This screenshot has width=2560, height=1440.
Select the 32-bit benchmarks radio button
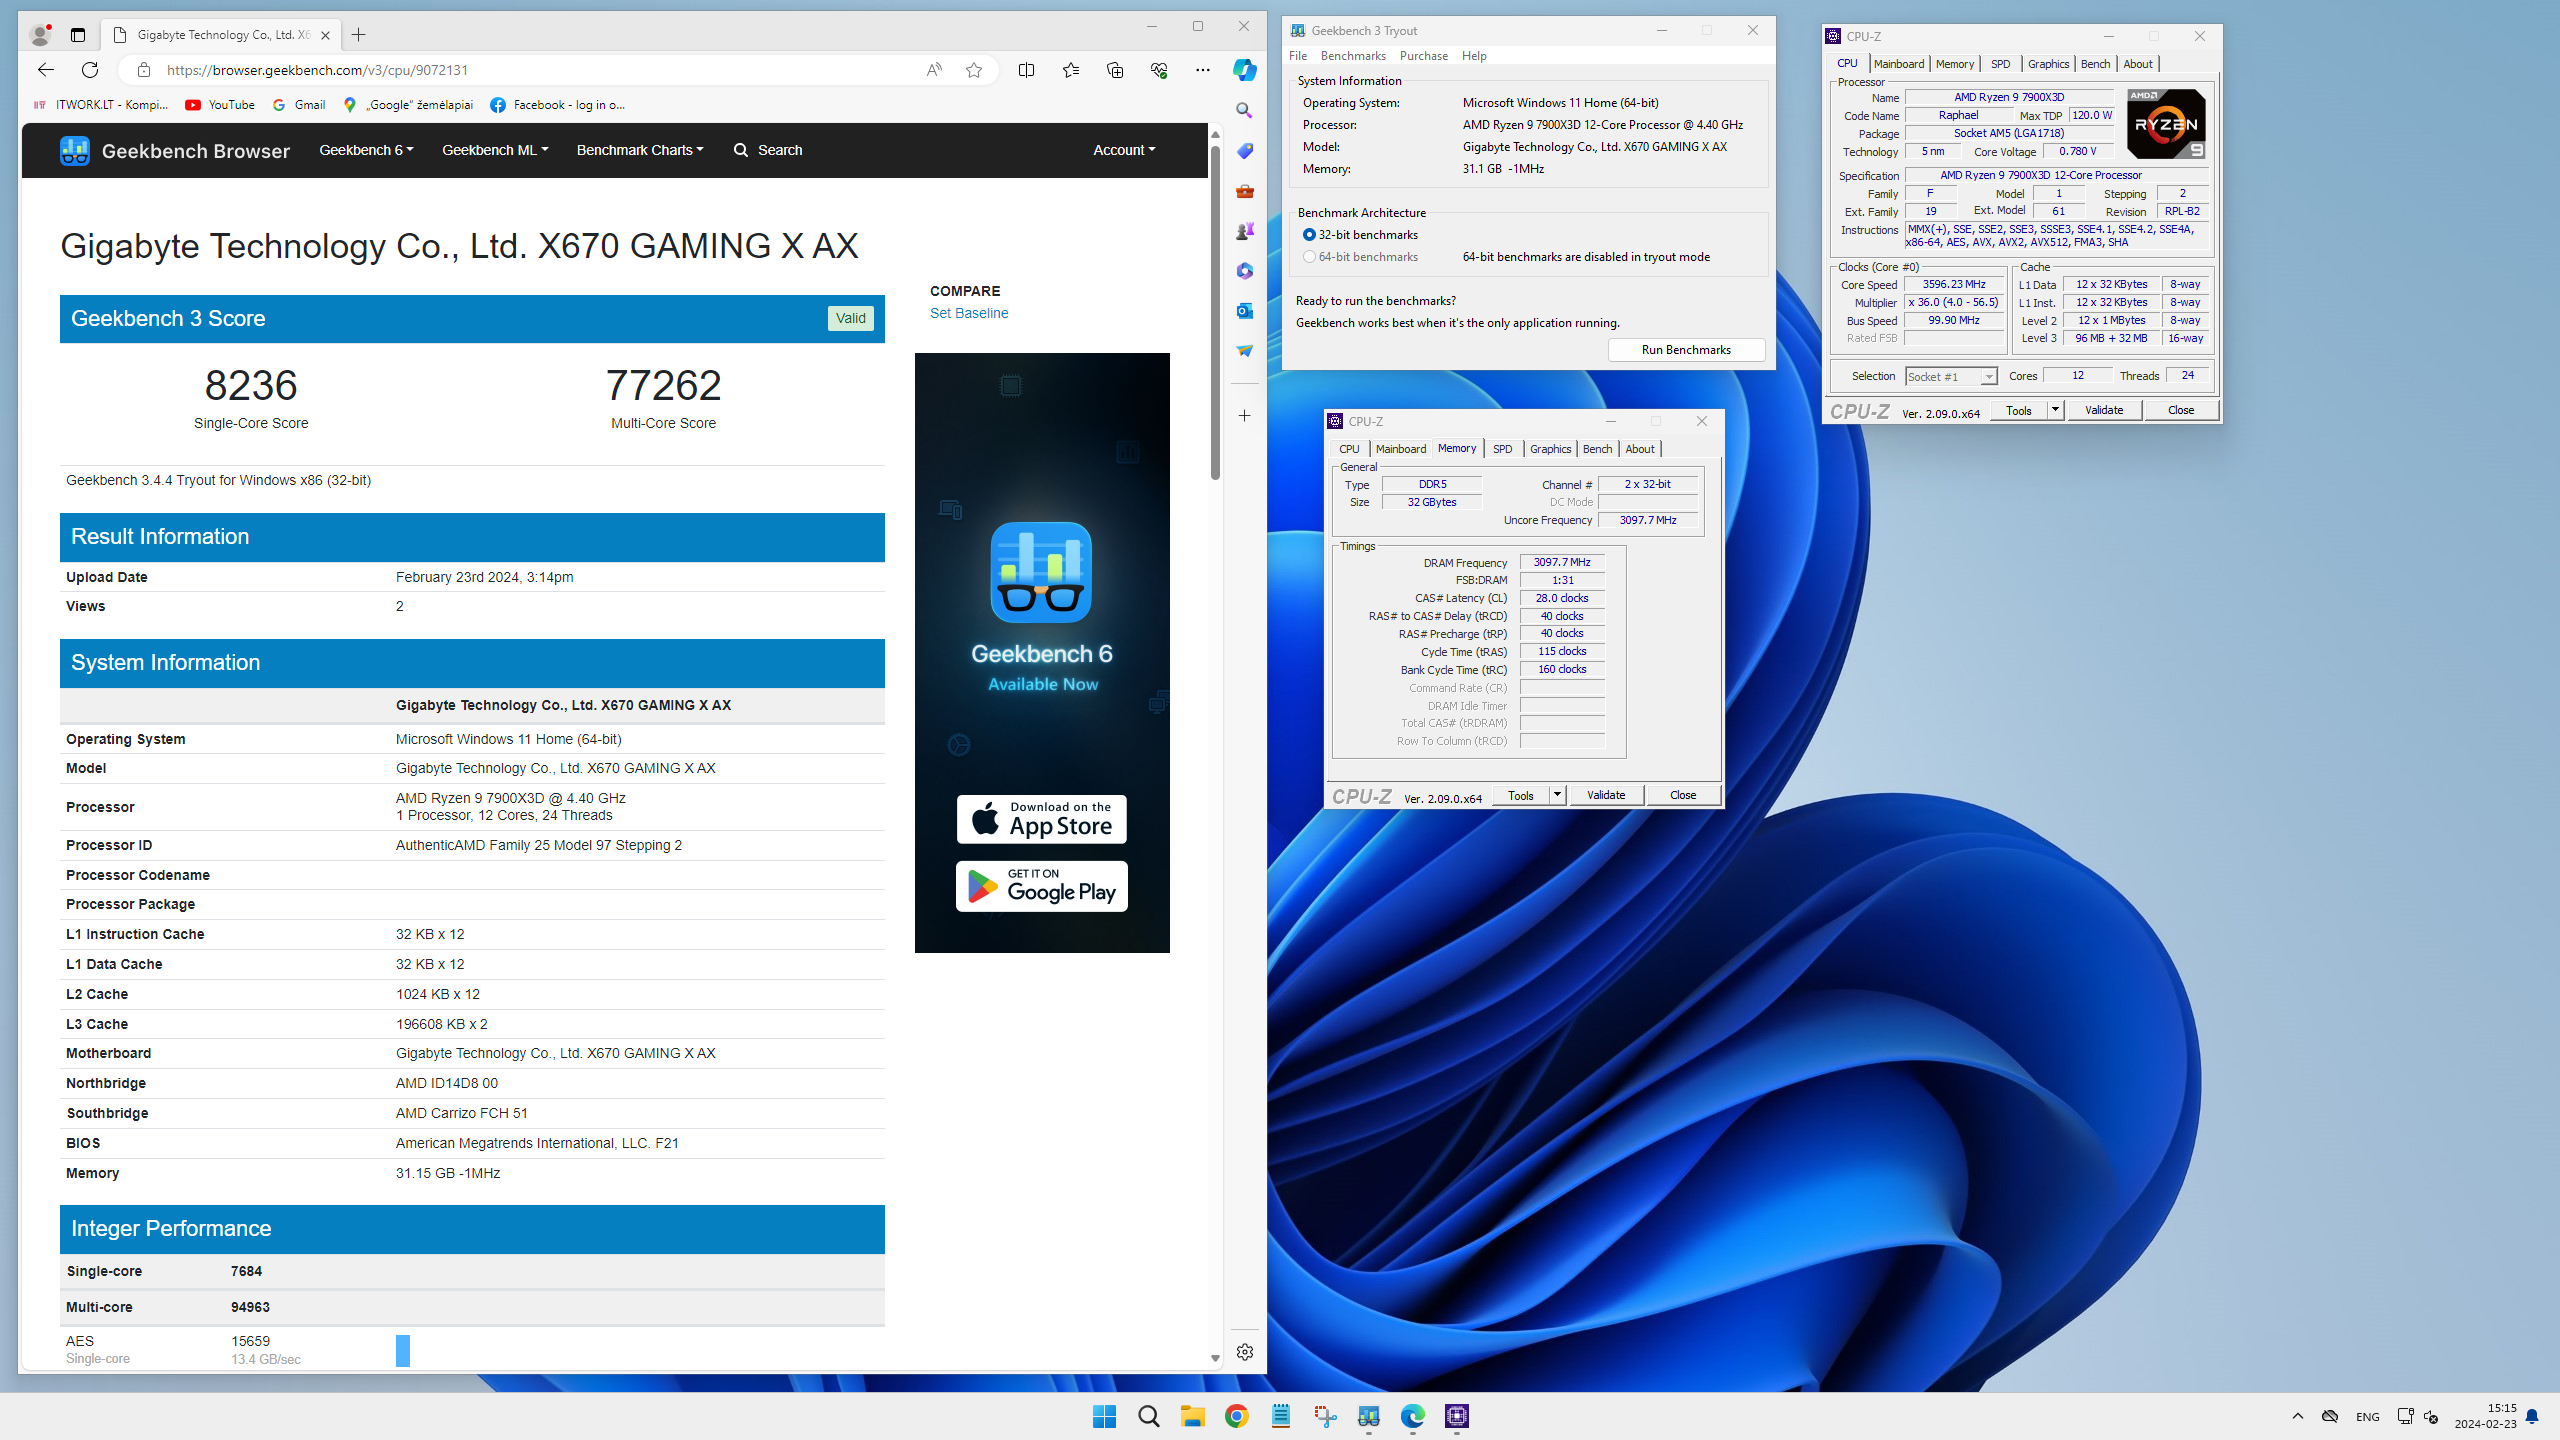pyautogui.click(x=1309, y=235)
